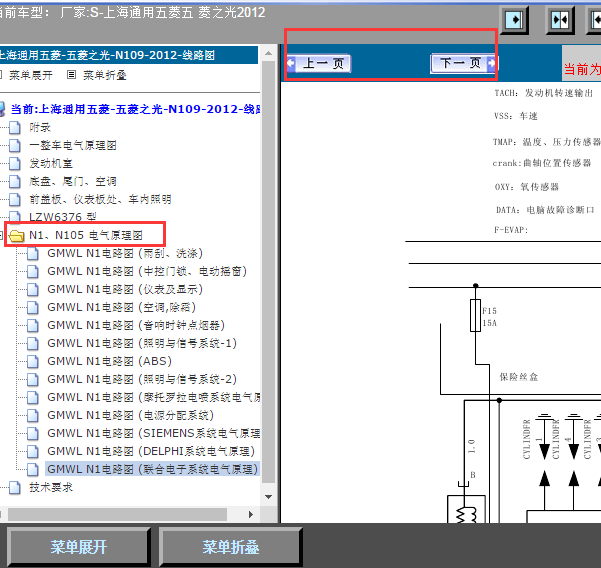Click the 菜单折叠 list icon

71,75
